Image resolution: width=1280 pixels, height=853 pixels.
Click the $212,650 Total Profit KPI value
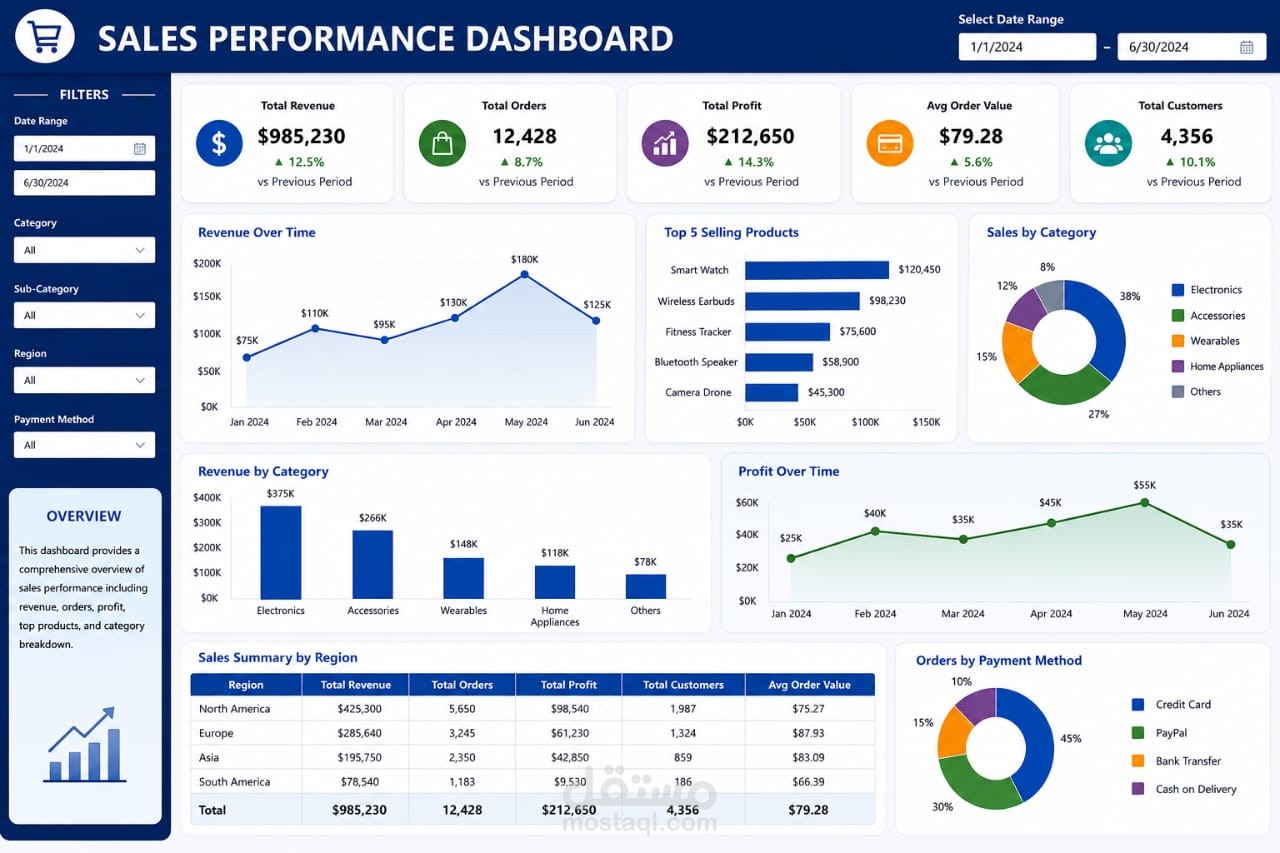point(750,136)
